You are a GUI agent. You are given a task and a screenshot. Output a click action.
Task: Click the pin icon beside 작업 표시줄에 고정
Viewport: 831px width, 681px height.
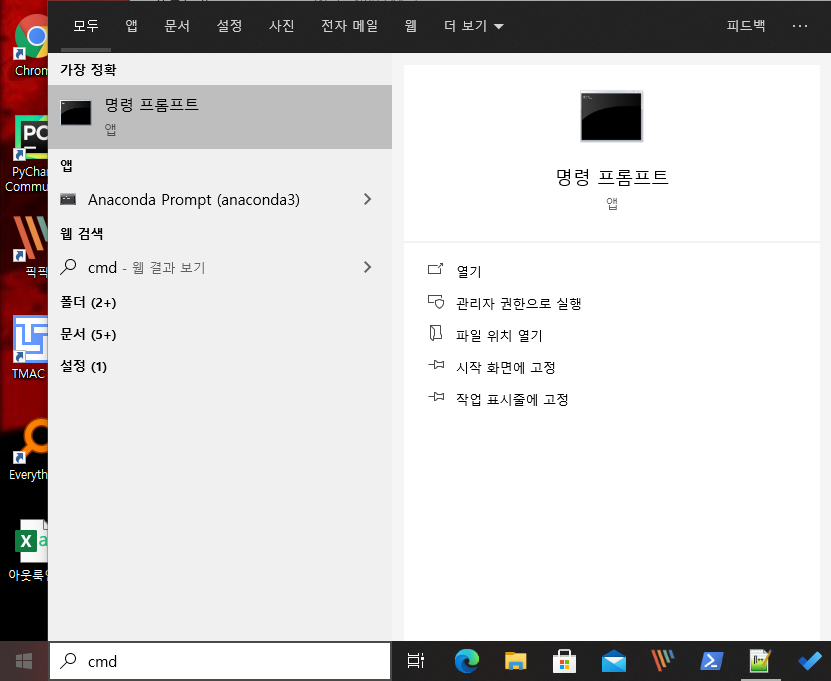(436, 396)
